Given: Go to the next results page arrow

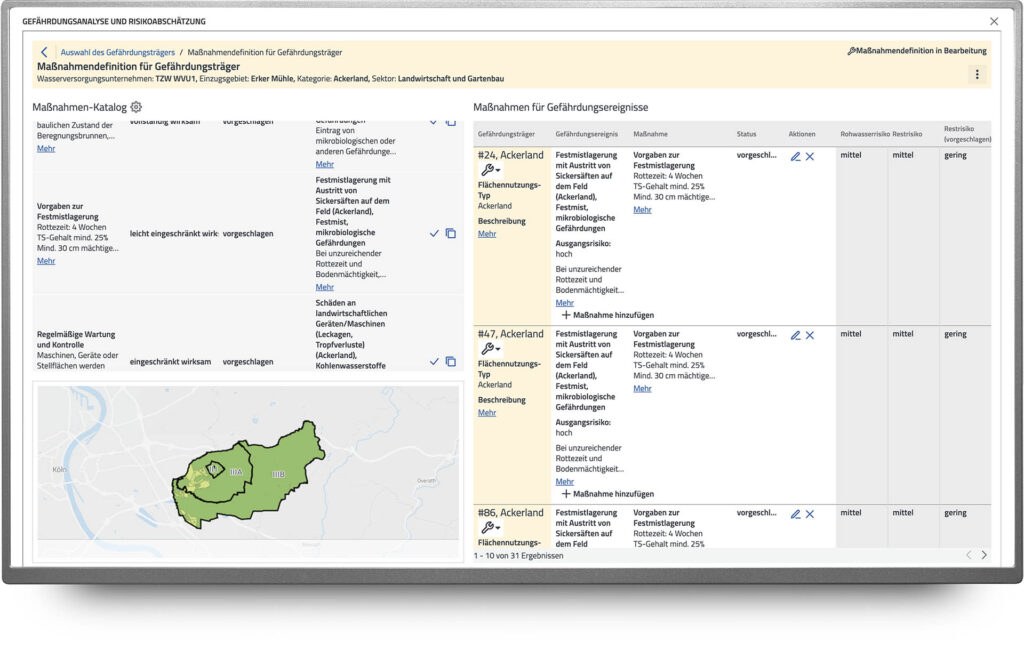Looking at the screenshot, I should pyautogui.click(x=984, y=555).
